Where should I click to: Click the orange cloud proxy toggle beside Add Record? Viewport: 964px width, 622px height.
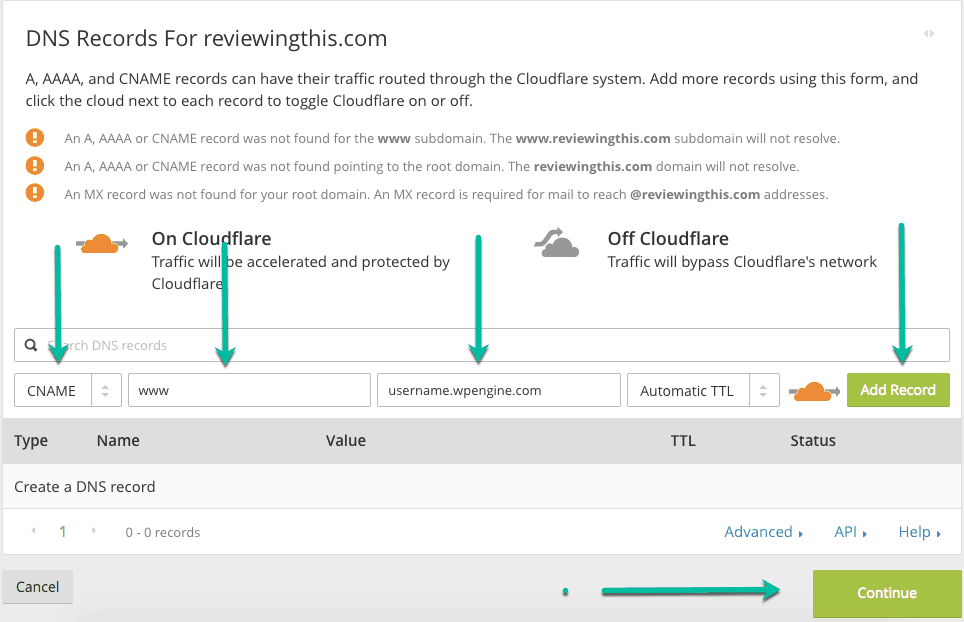click(814, 391)
